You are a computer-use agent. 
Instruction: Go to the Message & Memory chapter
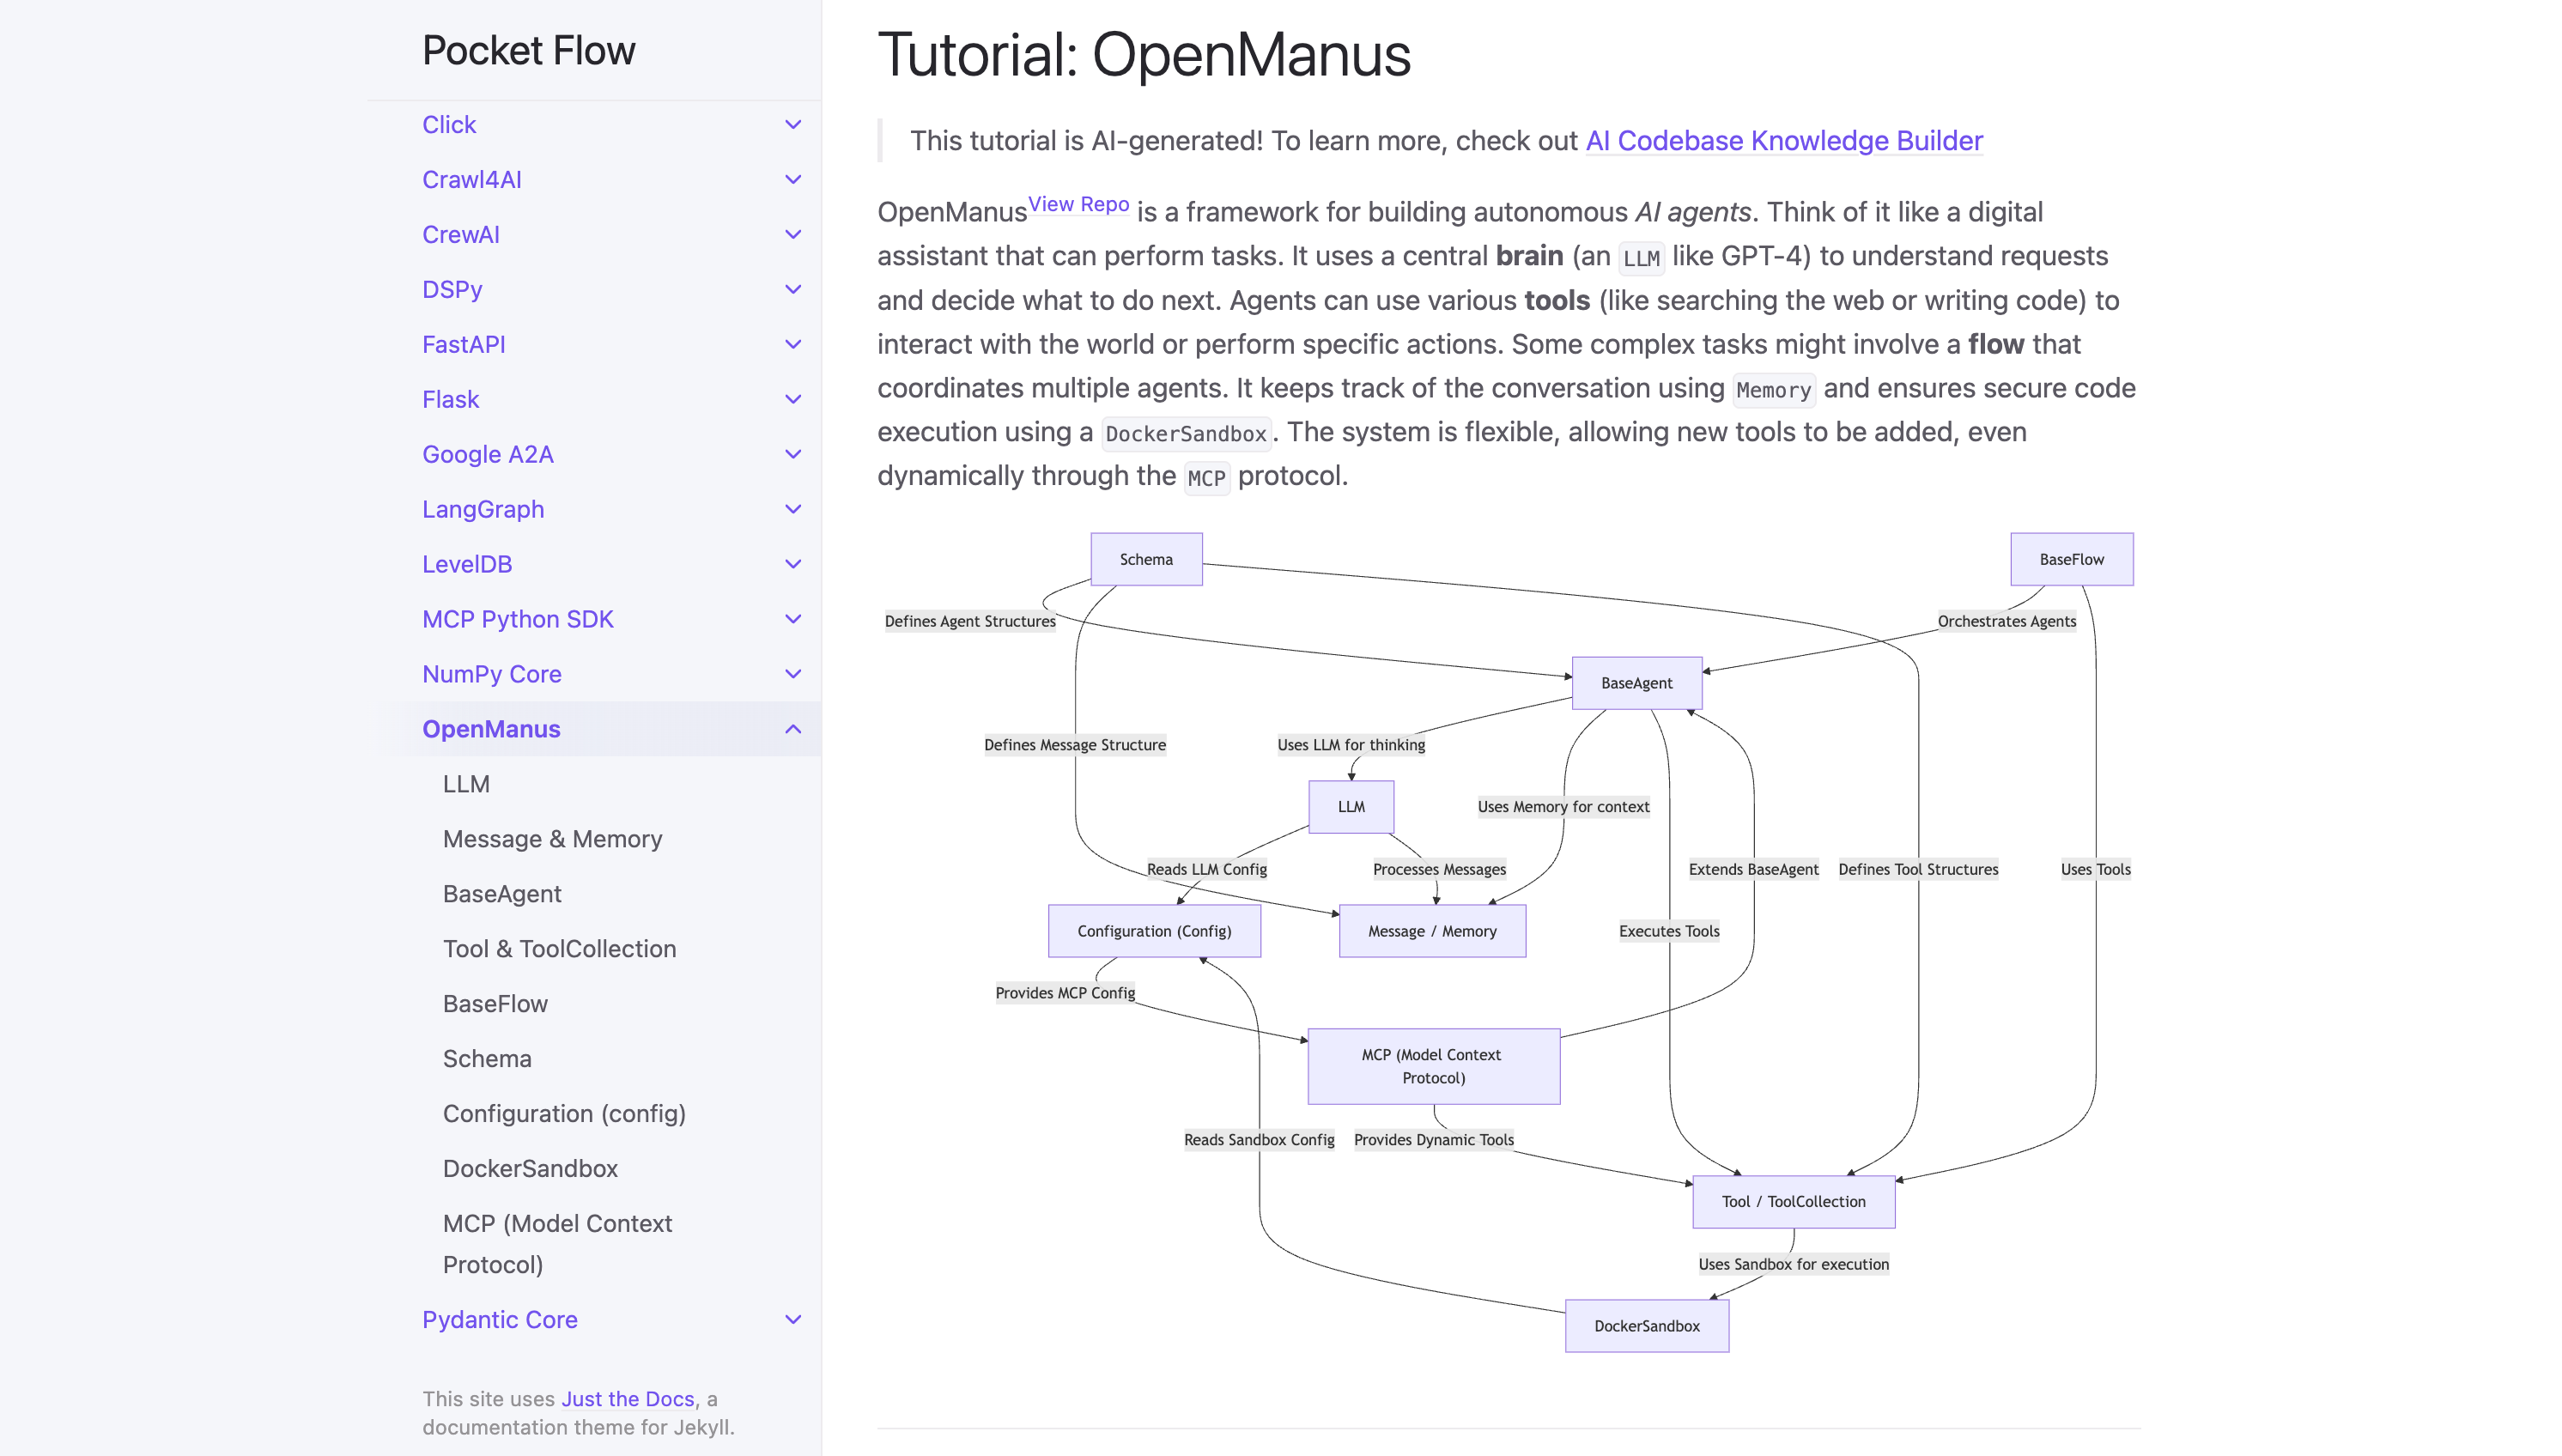tap(553, 840)
